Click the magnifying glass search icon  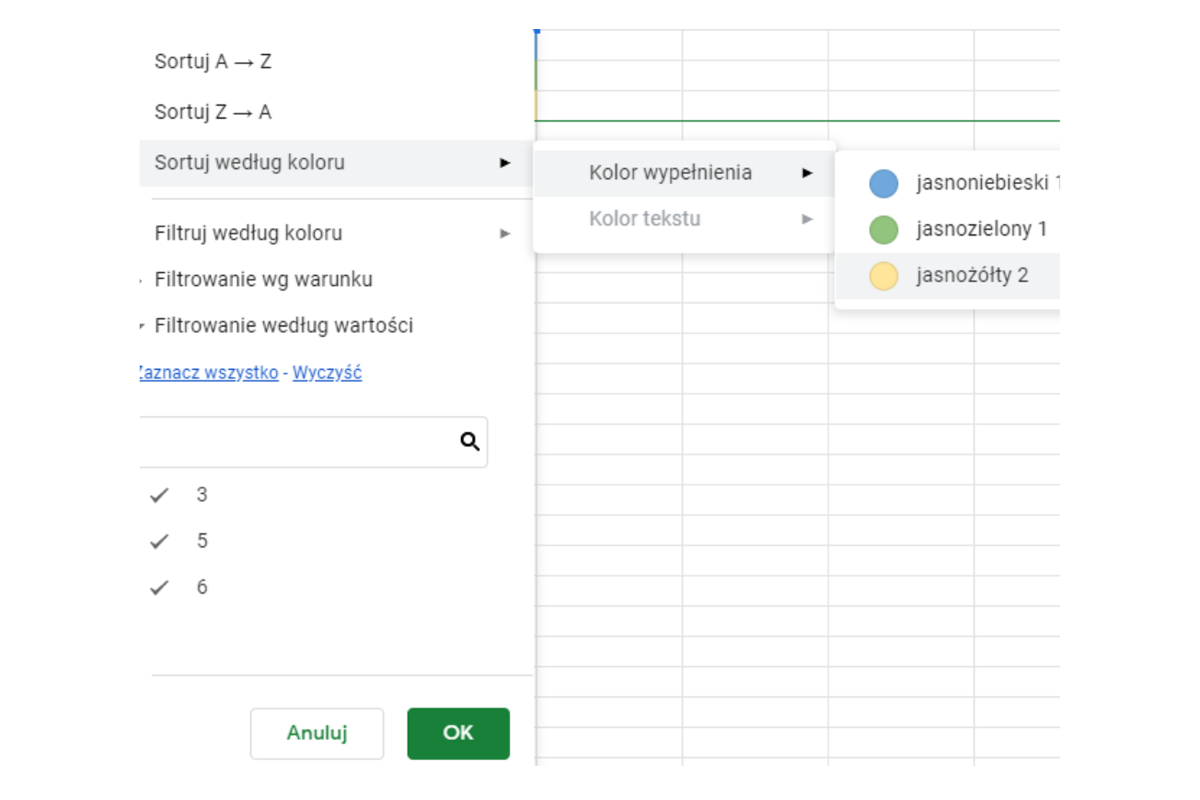tap(470, 441)
